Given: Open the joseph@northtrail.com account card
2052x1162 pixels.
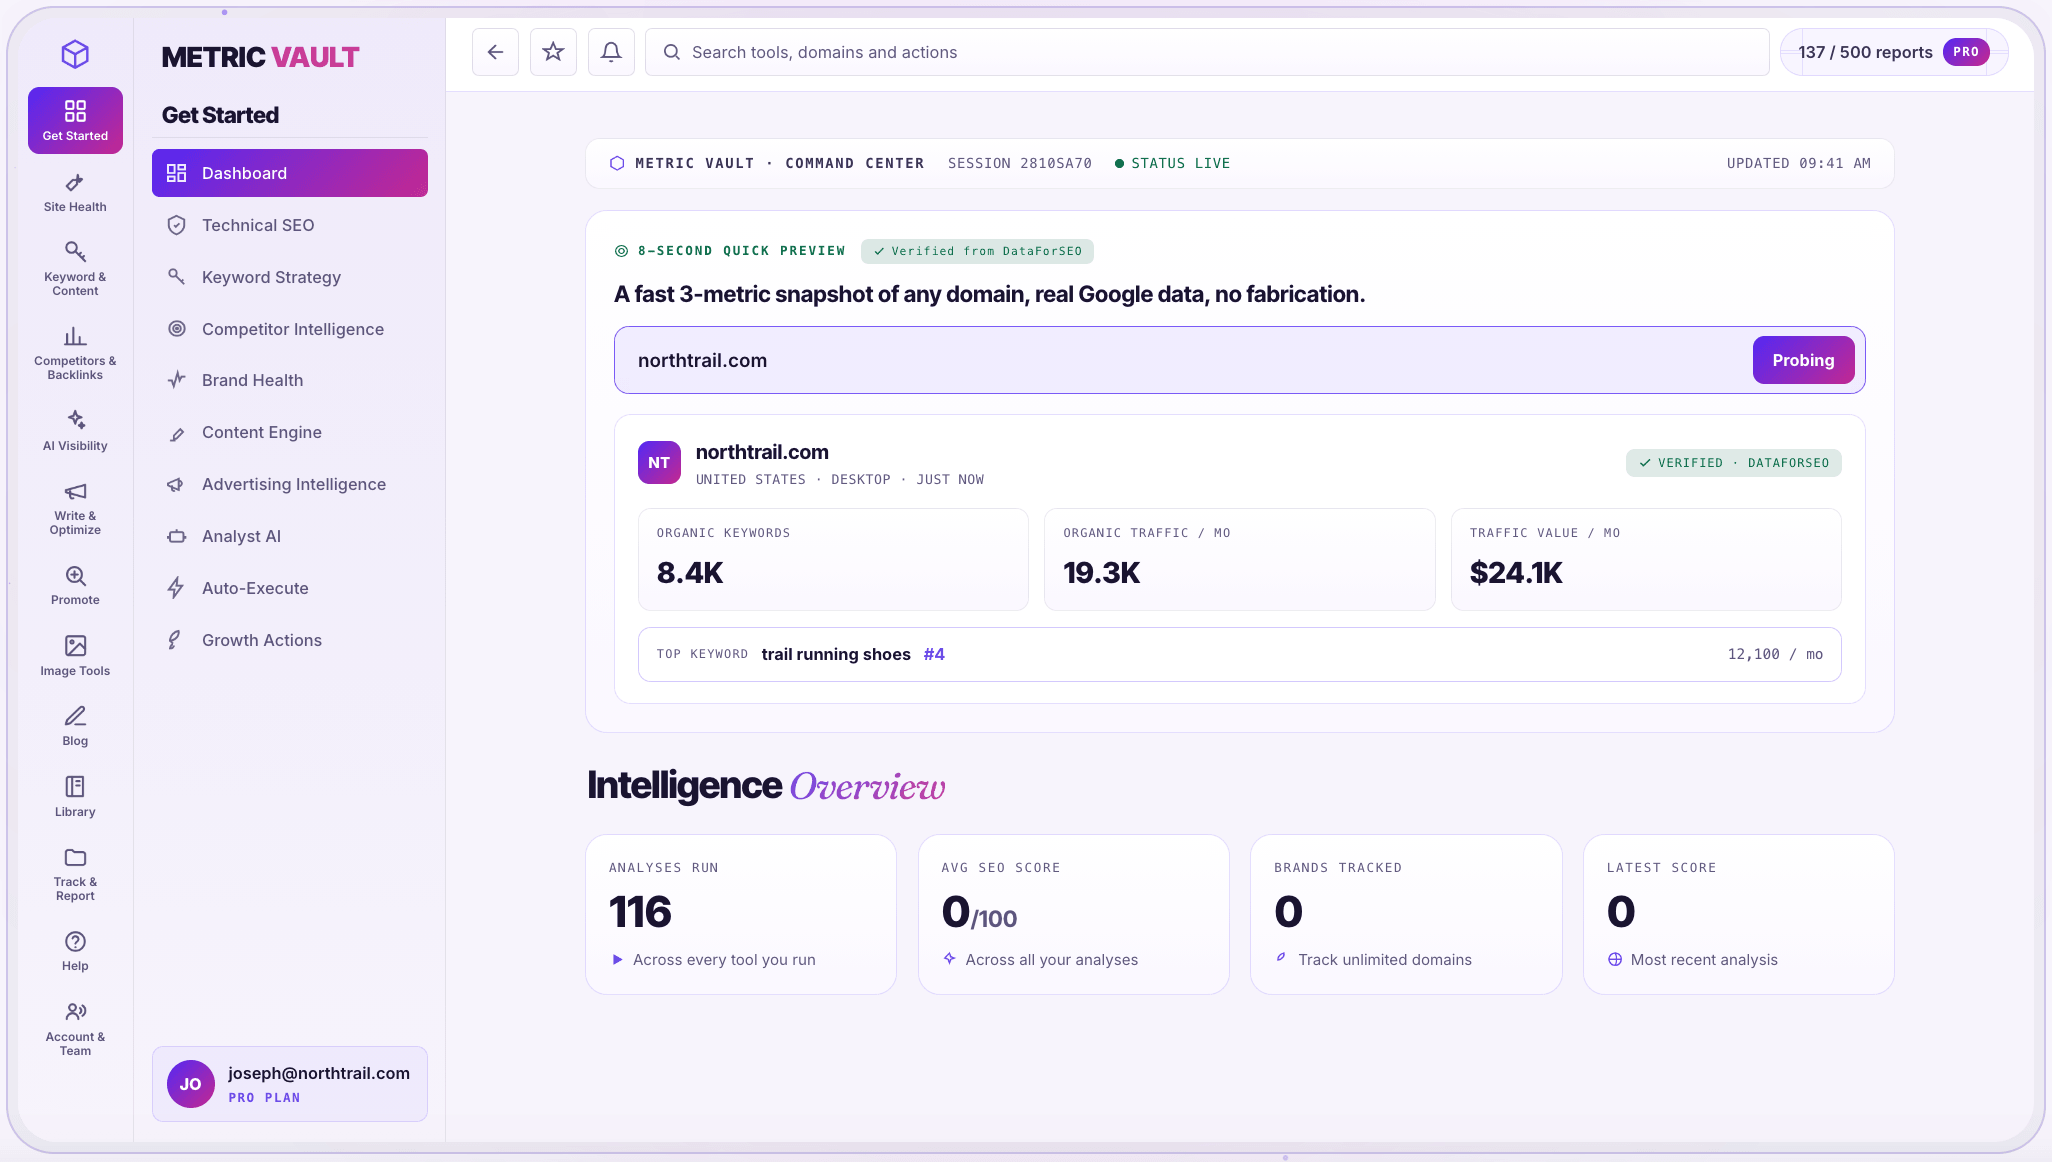Looking at the screenshot, I should pyautogui.click(x=290, y=1084).
